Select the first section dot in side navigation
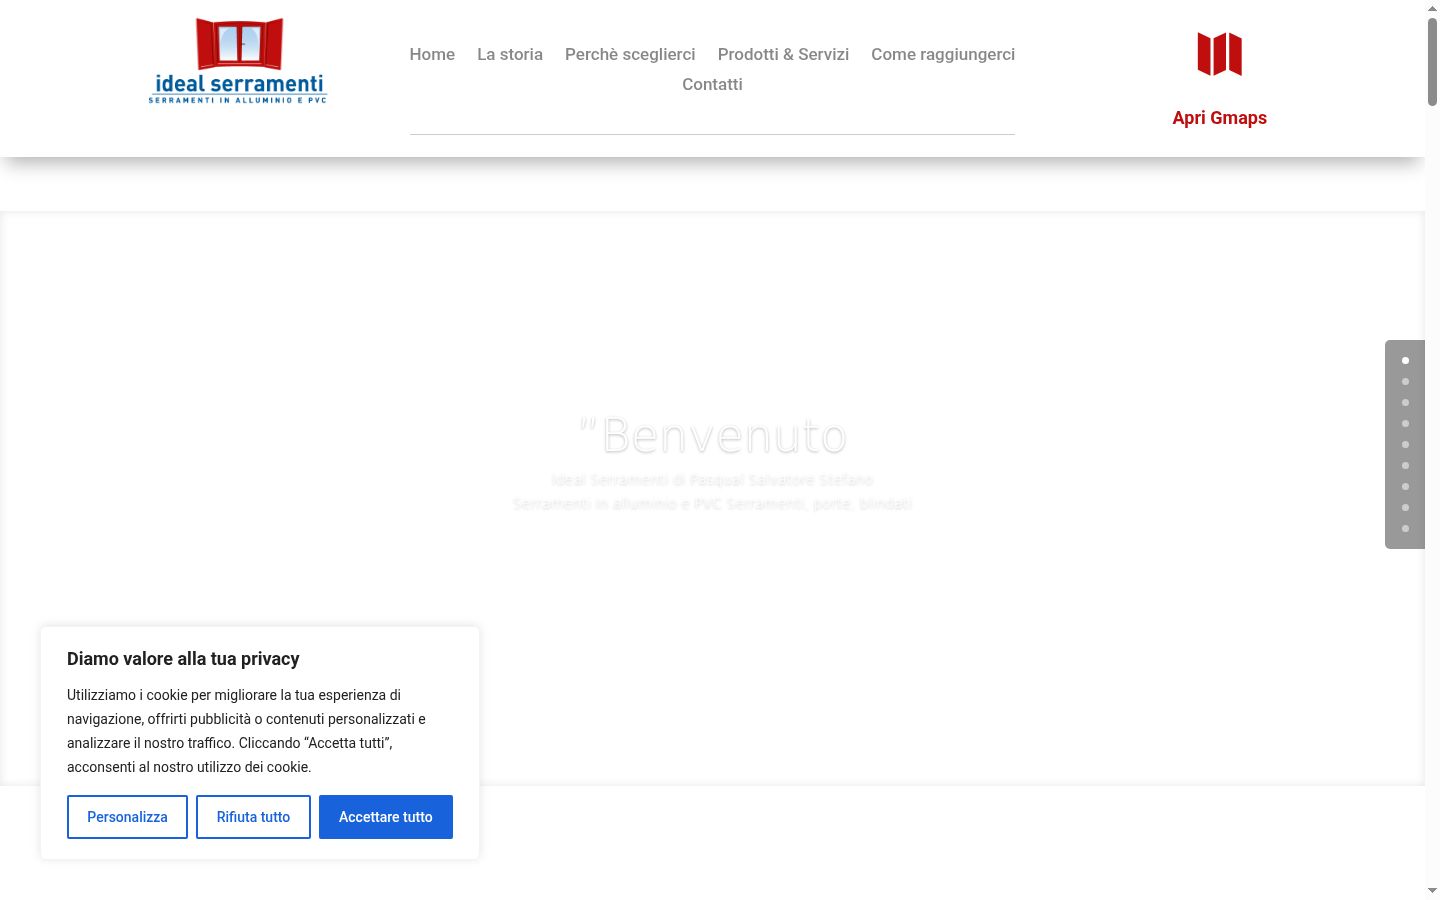 point(1405,360)
